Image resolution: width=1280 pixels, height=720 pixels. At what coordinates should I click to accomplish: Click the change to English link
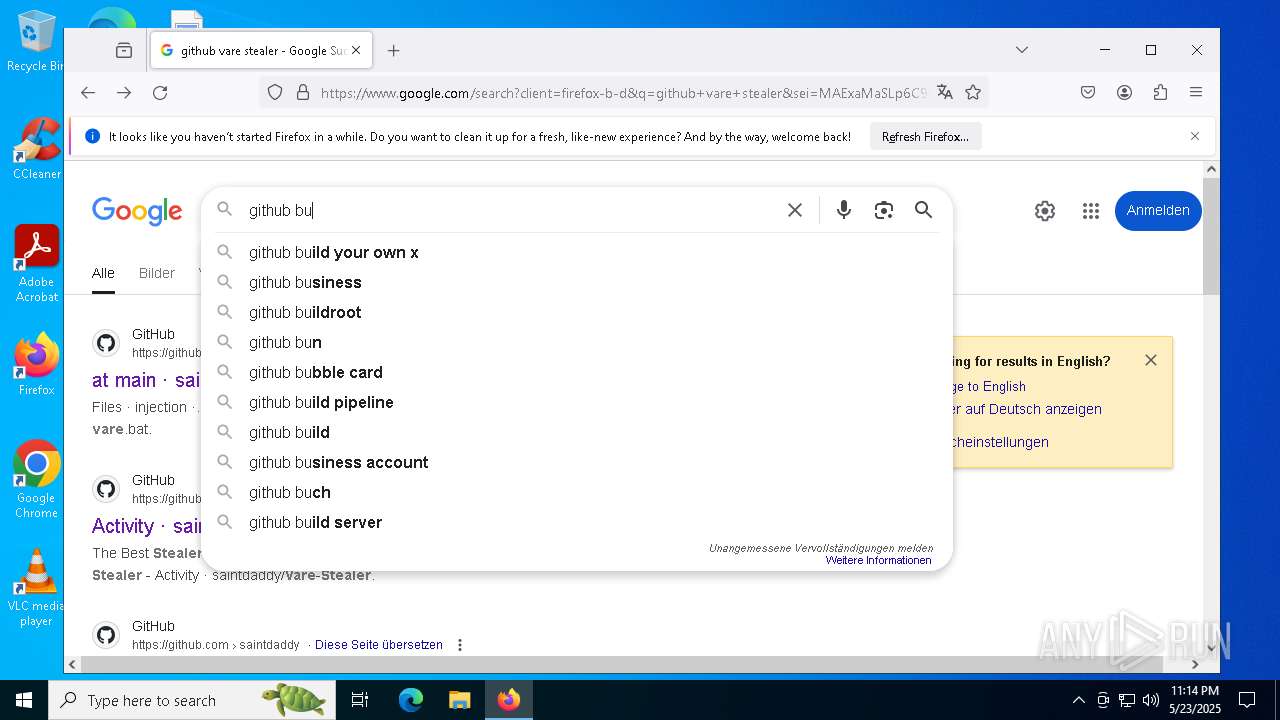pyautogui.click(x=990, y=387)
